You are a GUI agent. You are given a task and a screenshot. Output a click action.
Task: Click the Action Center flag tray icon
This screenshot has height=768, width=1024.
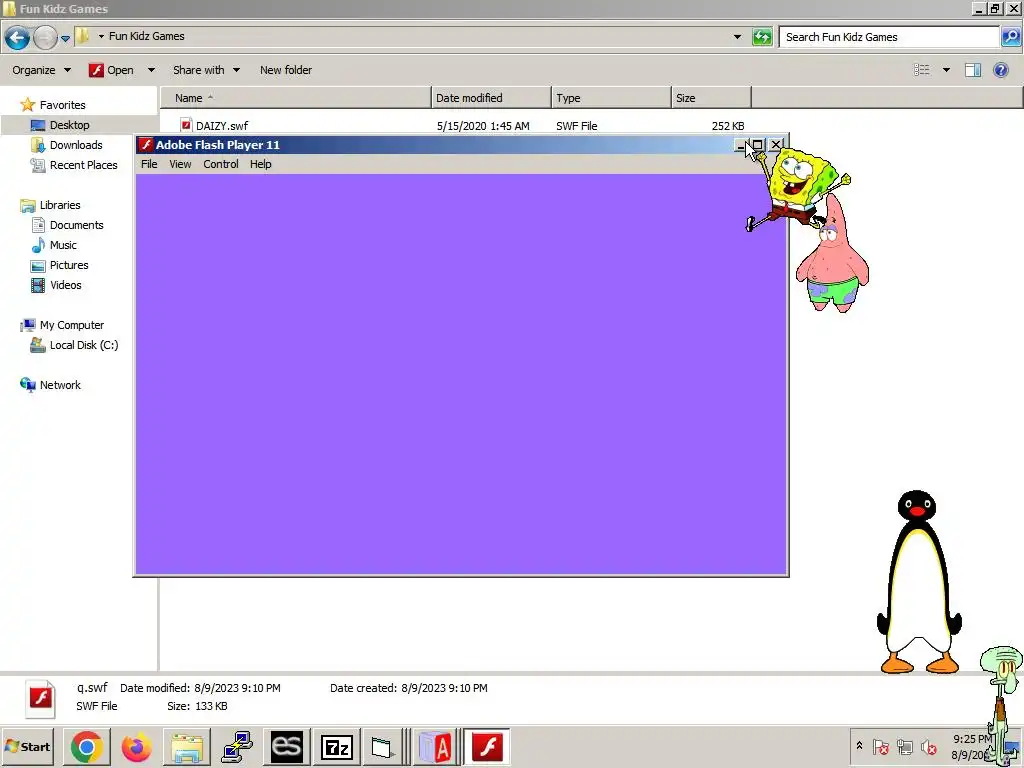click(x=880, y=746)
